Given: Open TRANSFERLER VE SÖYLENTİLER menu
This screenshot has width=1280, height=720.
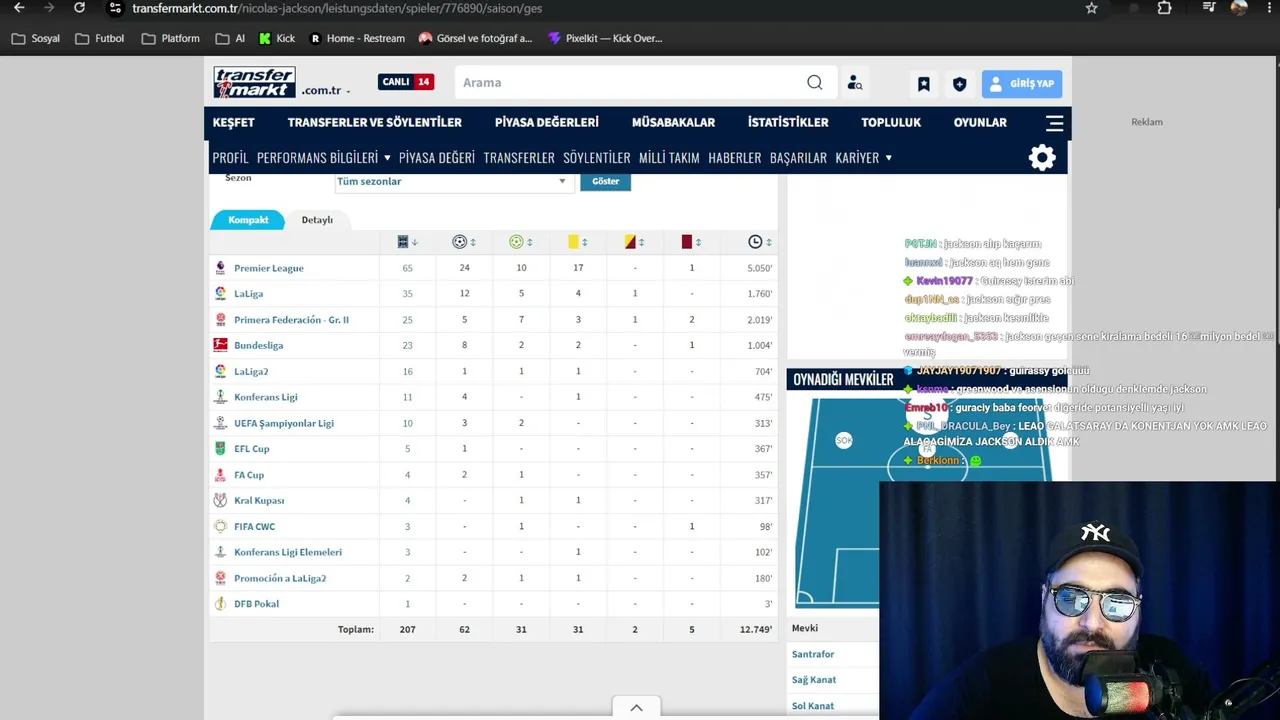Looking at the screenshot, I should pyautogui.click(x=375, y=123).
